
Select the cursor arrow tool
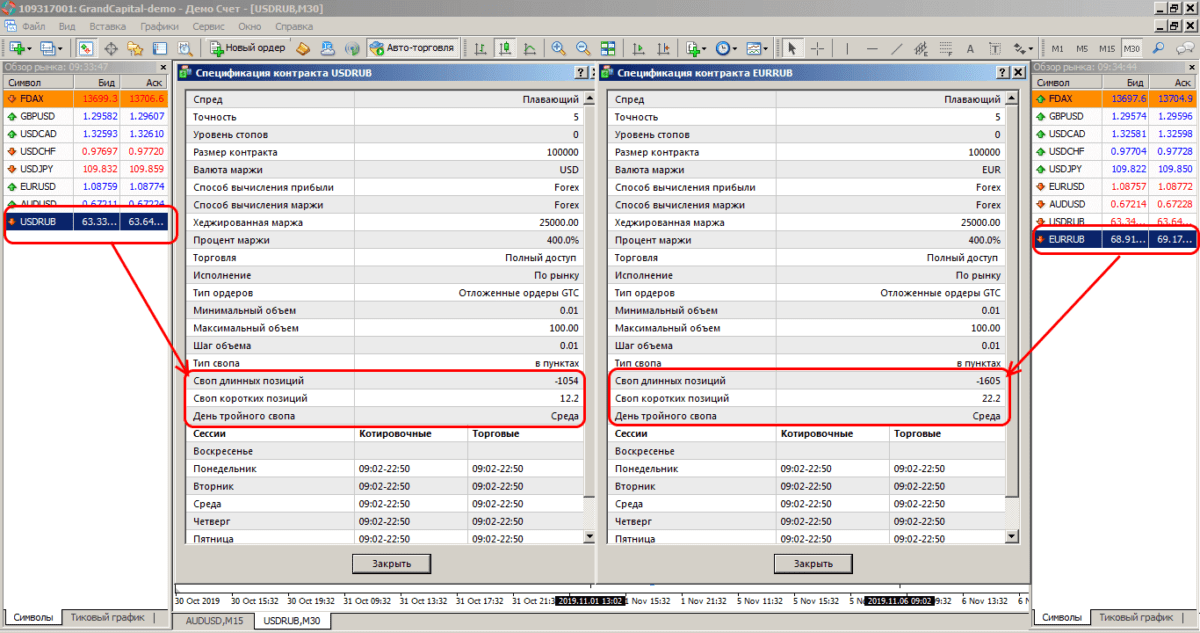(792, 47)
